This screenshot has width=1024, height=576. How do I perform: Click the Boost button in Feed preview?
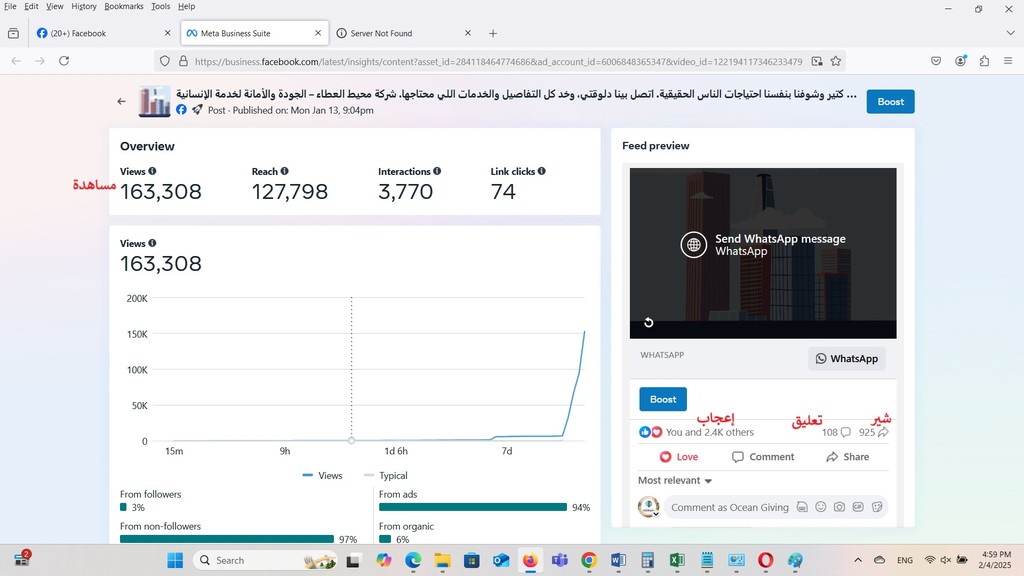click(x=663, y=399)
